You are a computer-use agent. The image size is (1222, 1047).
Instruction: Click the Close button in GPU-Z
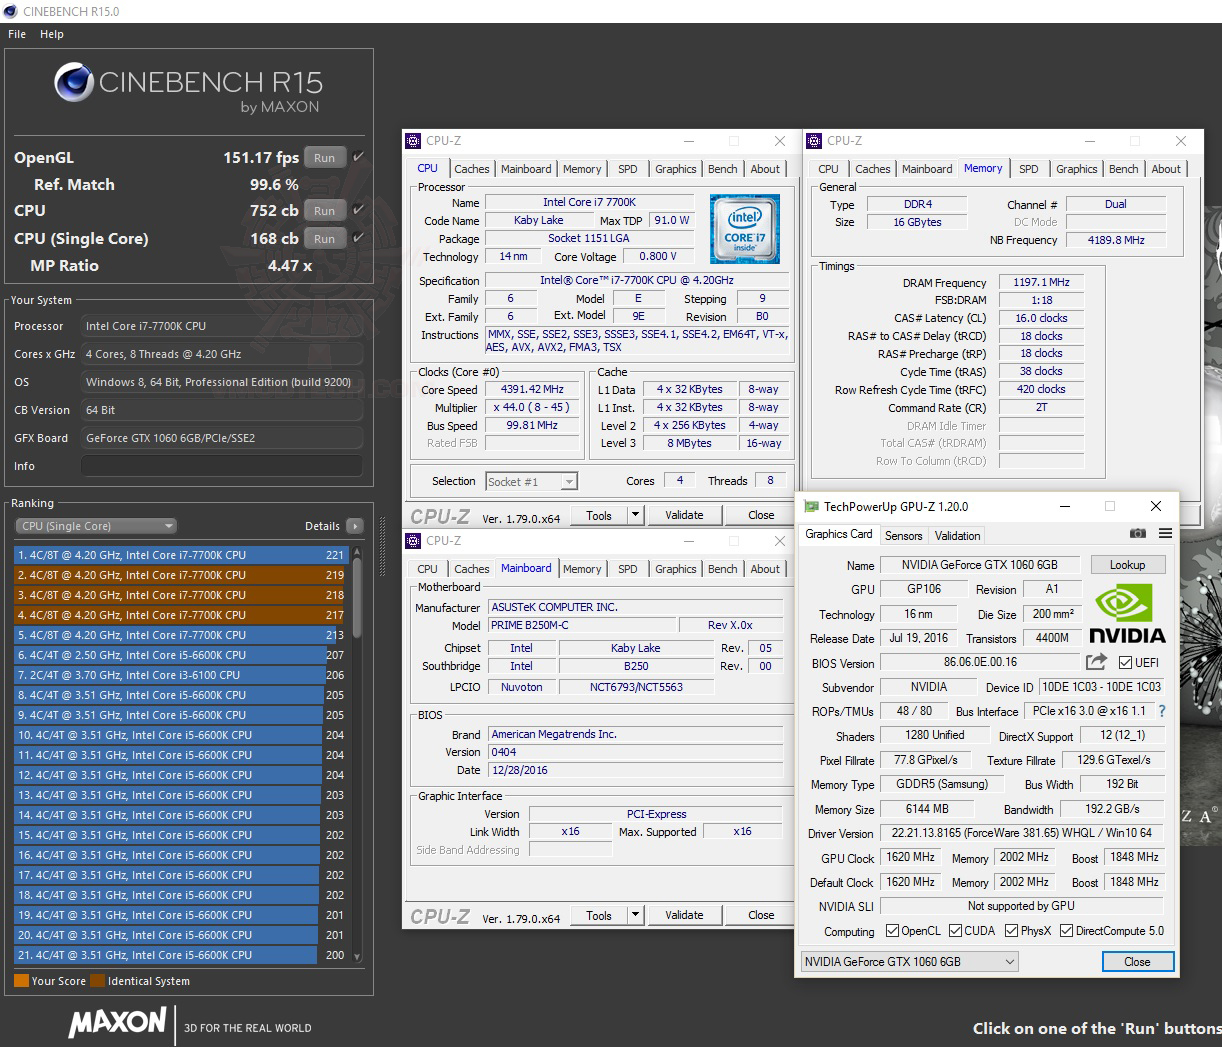(1137, 962)
